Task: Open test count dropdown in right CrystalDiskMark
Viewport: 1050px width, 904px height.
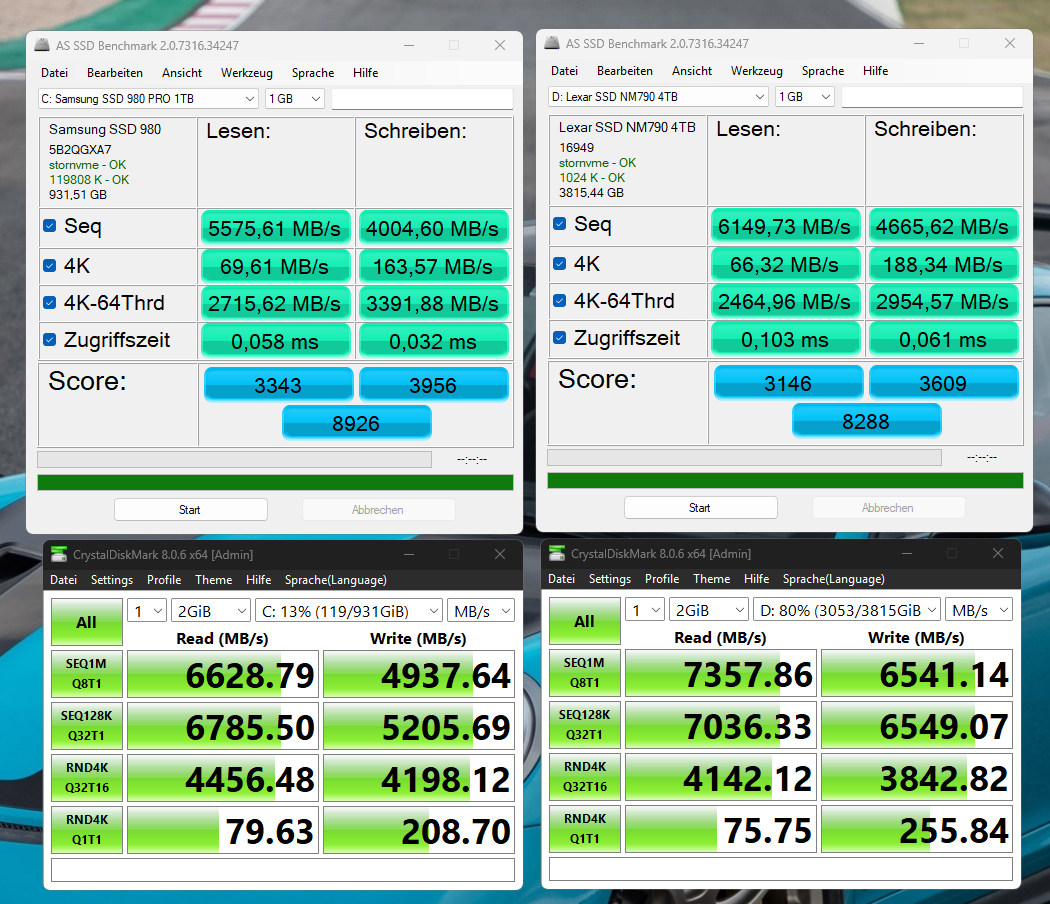Action: pyautogui.click(x=646, y=610)
